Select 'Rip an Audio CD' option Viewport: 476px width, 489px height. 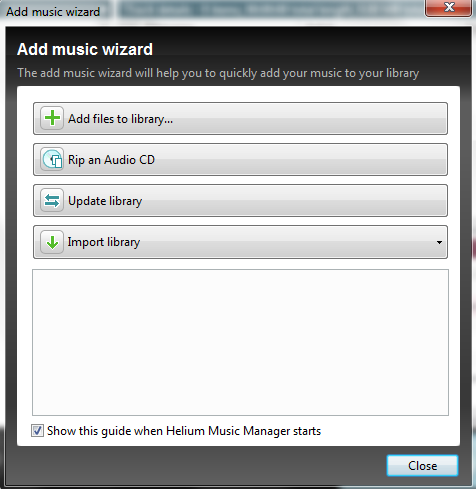[240, 159]
